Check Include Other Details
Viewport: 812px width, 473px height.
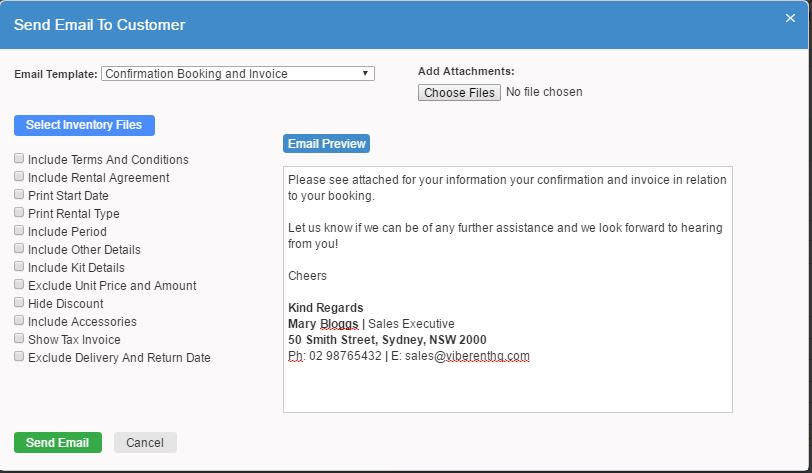[x=19, y=249]
